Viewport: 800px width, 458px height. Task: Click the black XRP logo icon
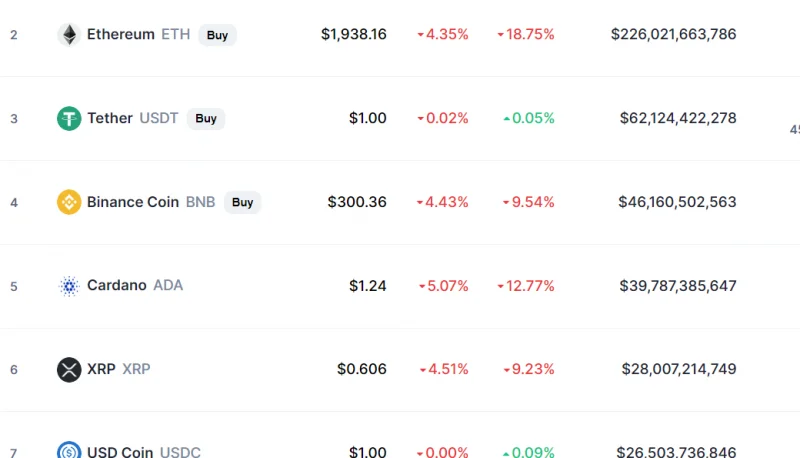69,369
